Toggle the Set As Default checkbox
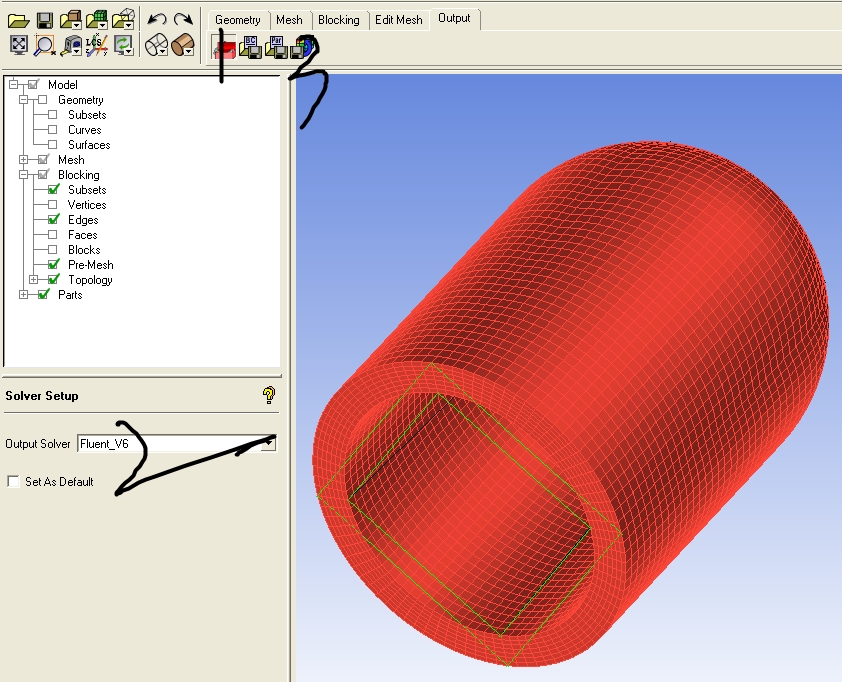This screenshot has height=682, width=842. [x=13, y=481]
